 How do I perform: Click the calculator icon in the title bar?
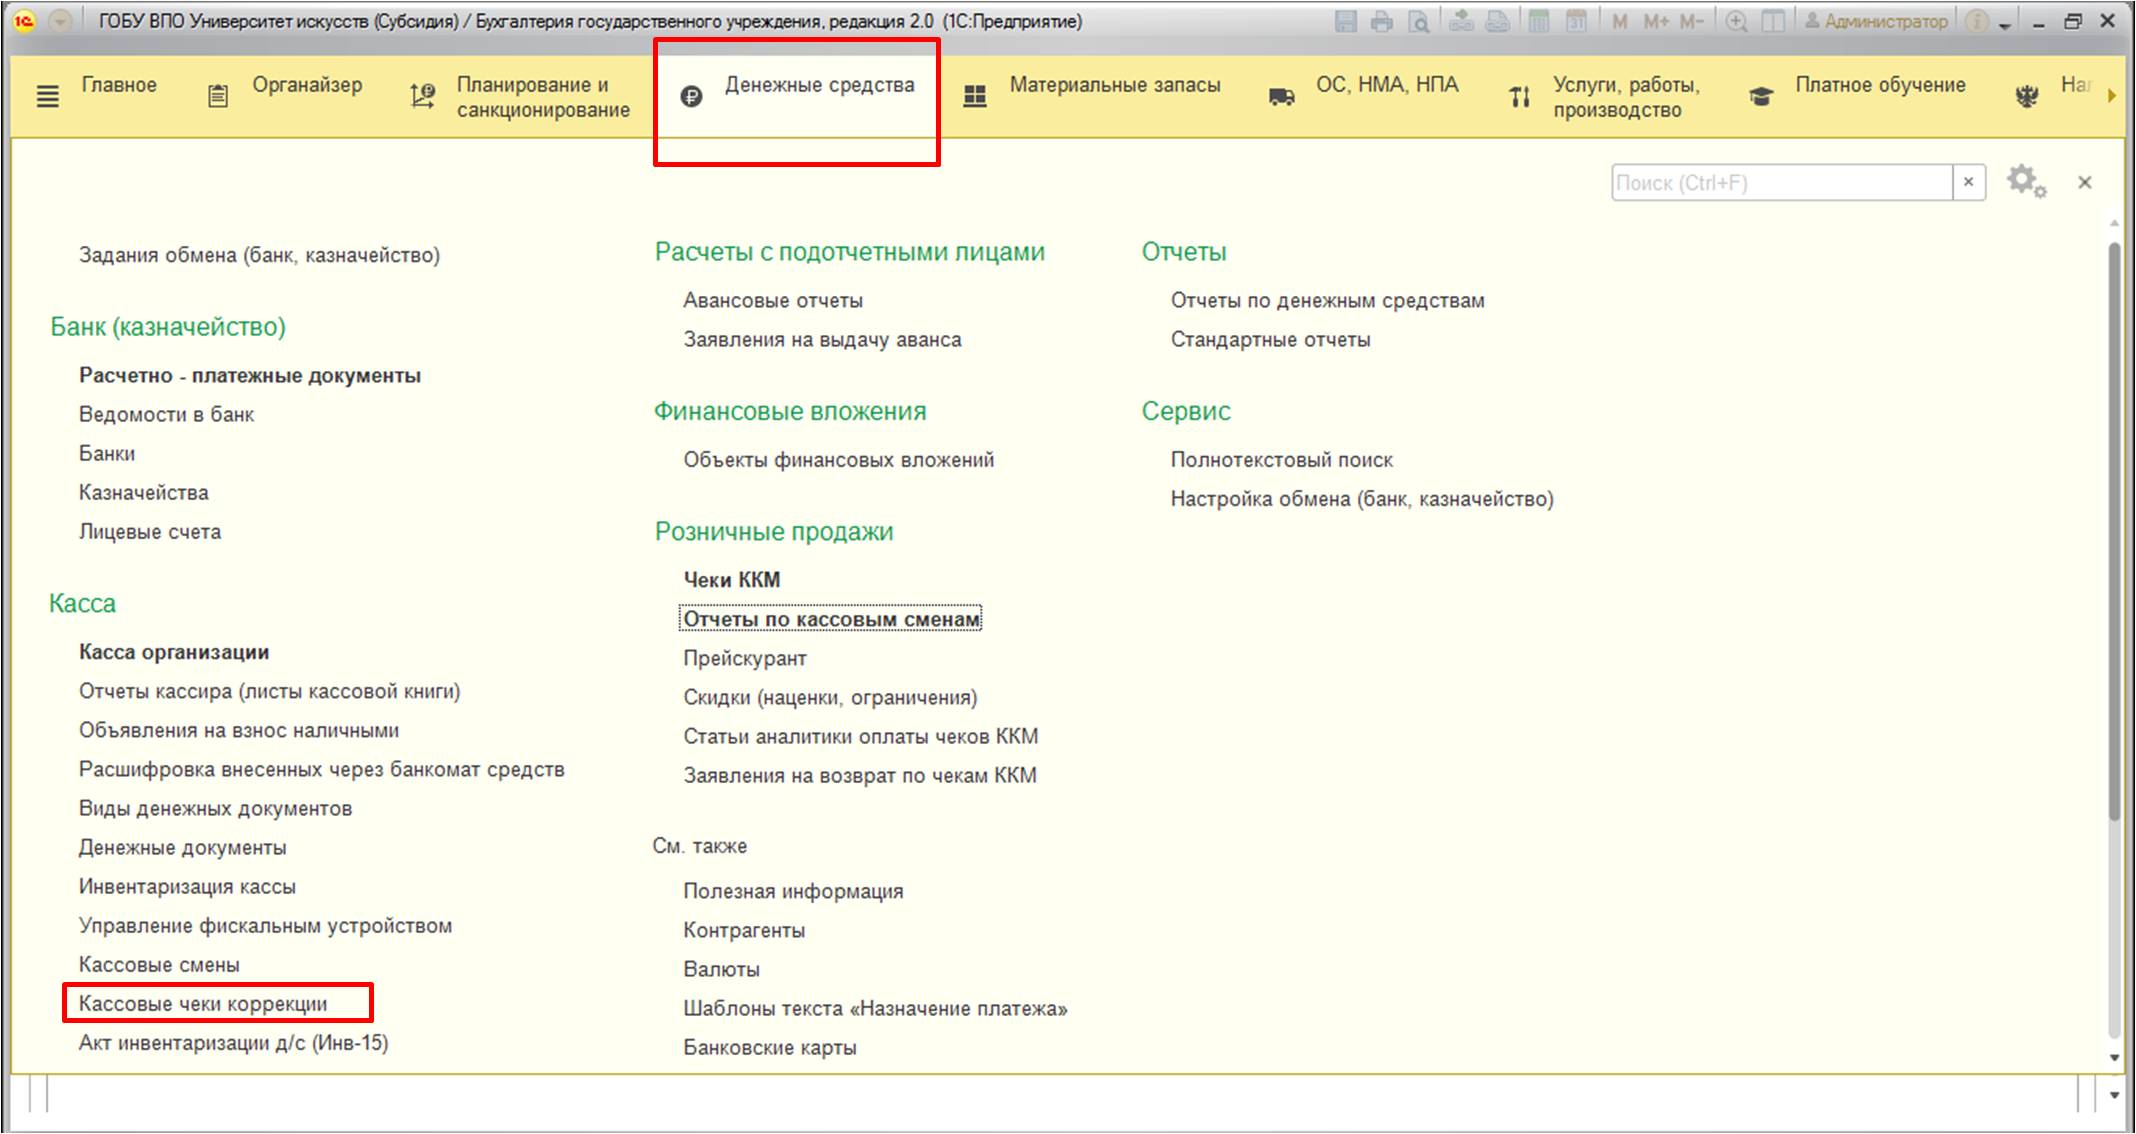[x=1540, y=21]
